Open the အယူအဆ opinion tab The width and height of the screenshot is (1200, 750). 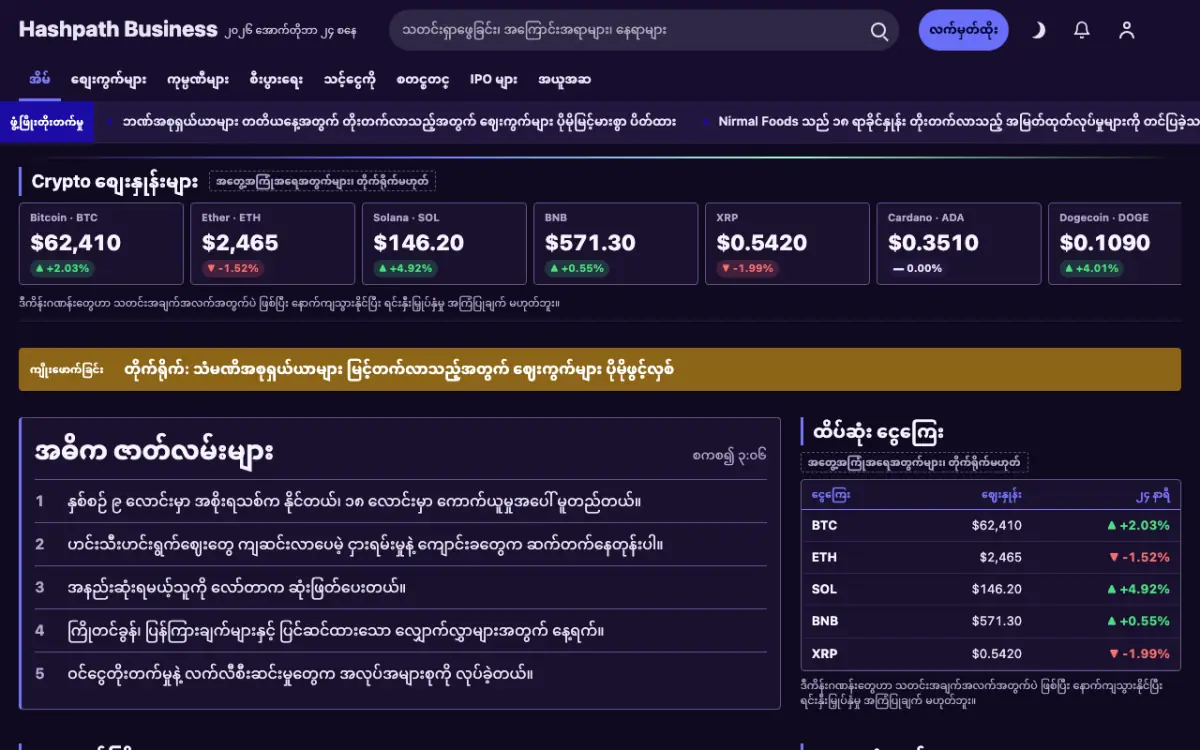click(564, 80)
